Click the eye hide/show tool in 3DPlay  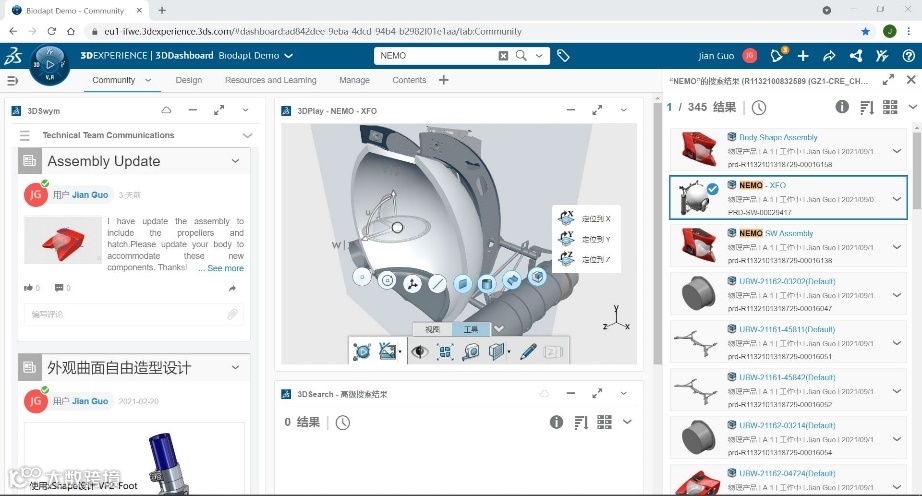tap(419, 352)
